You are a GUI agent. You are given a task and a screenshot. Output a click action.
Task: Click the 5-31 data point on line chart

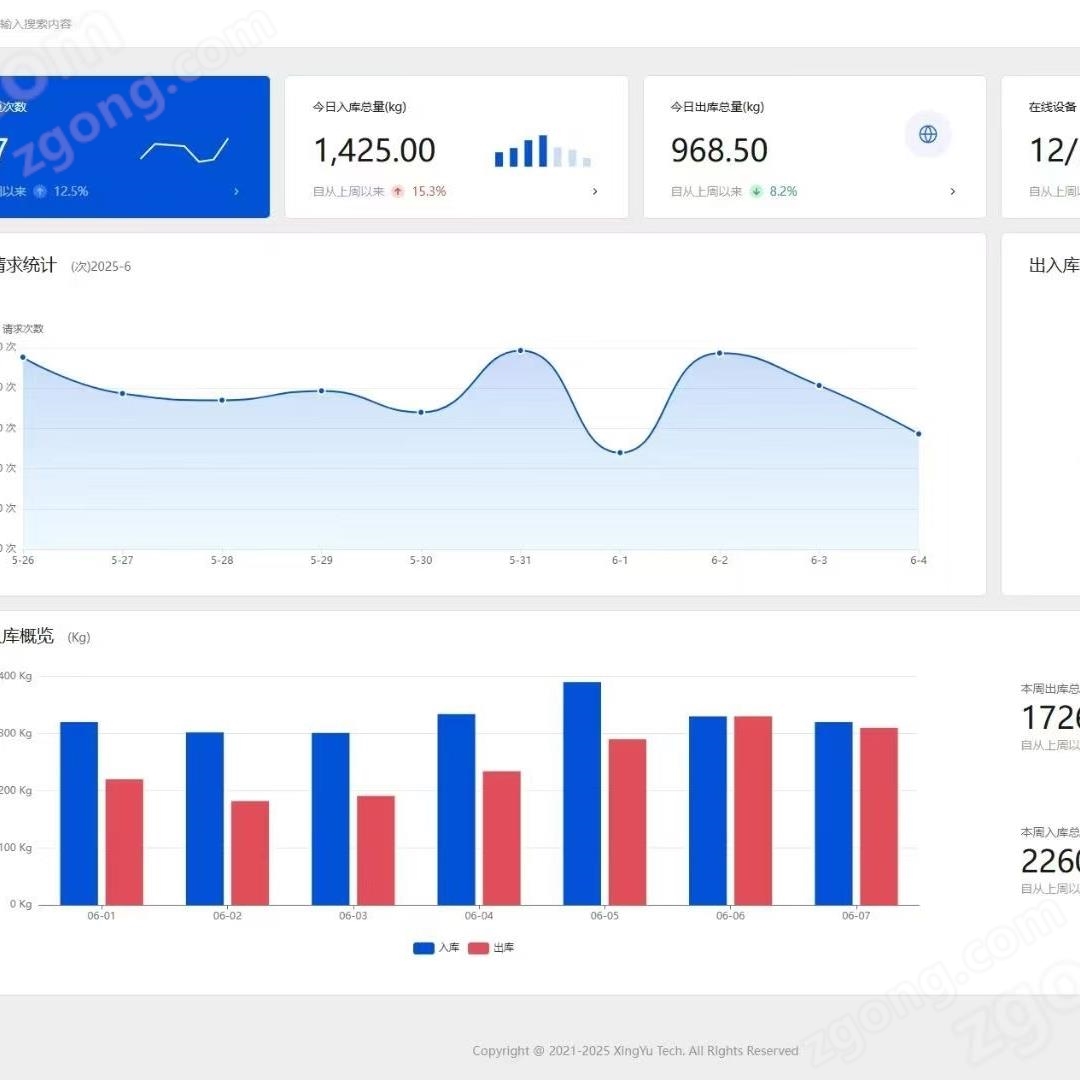pos(520,350)
